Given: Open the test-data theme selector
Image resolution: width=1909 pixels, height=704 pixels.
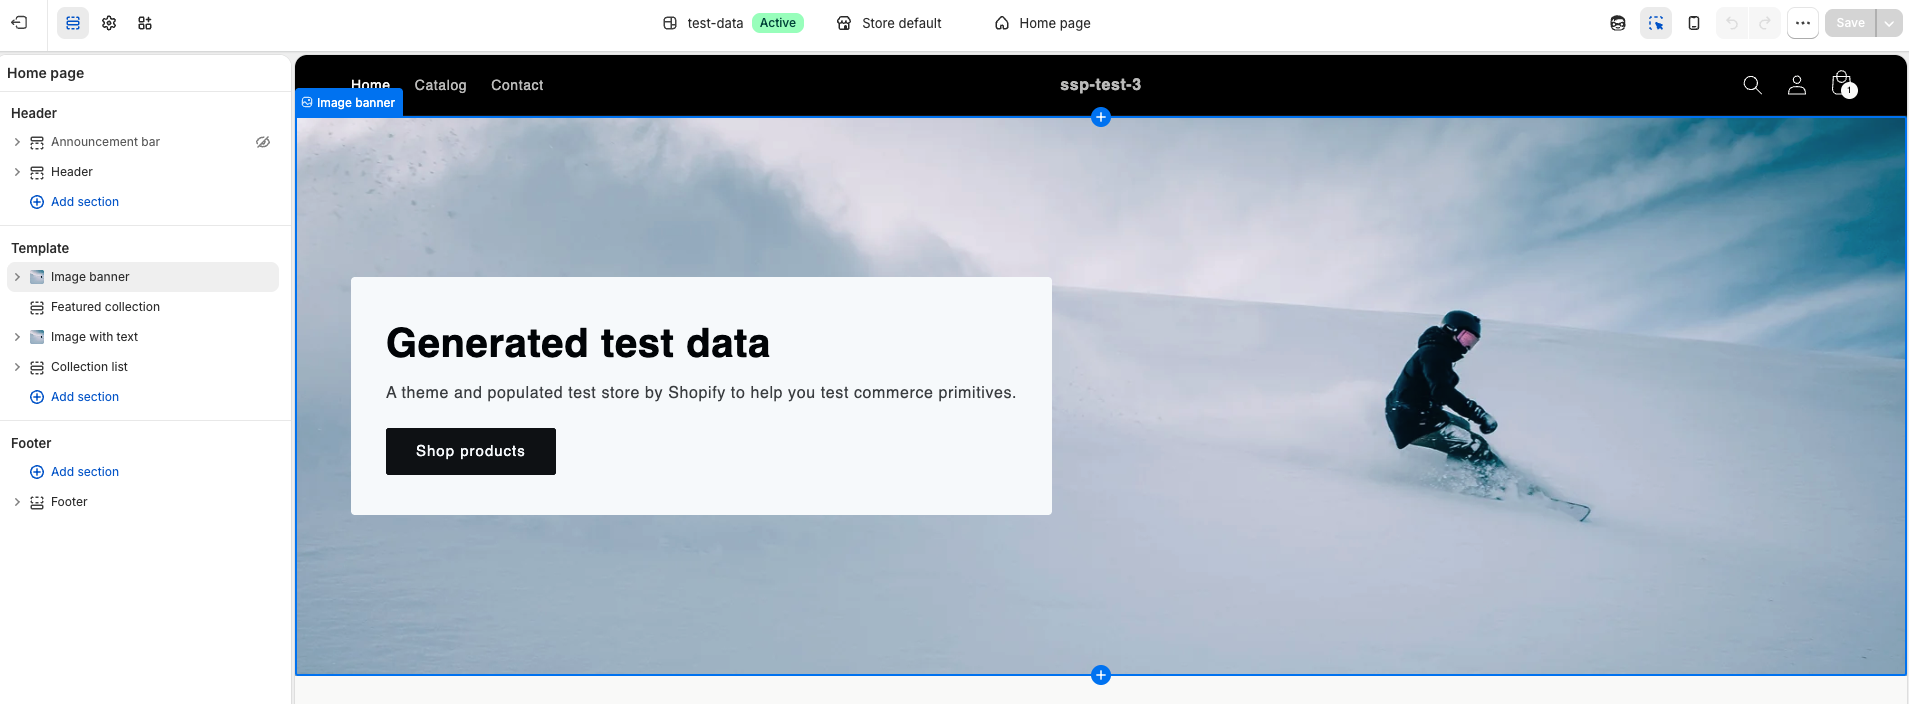Looking at the screenshot, I should tap(733, 23).
